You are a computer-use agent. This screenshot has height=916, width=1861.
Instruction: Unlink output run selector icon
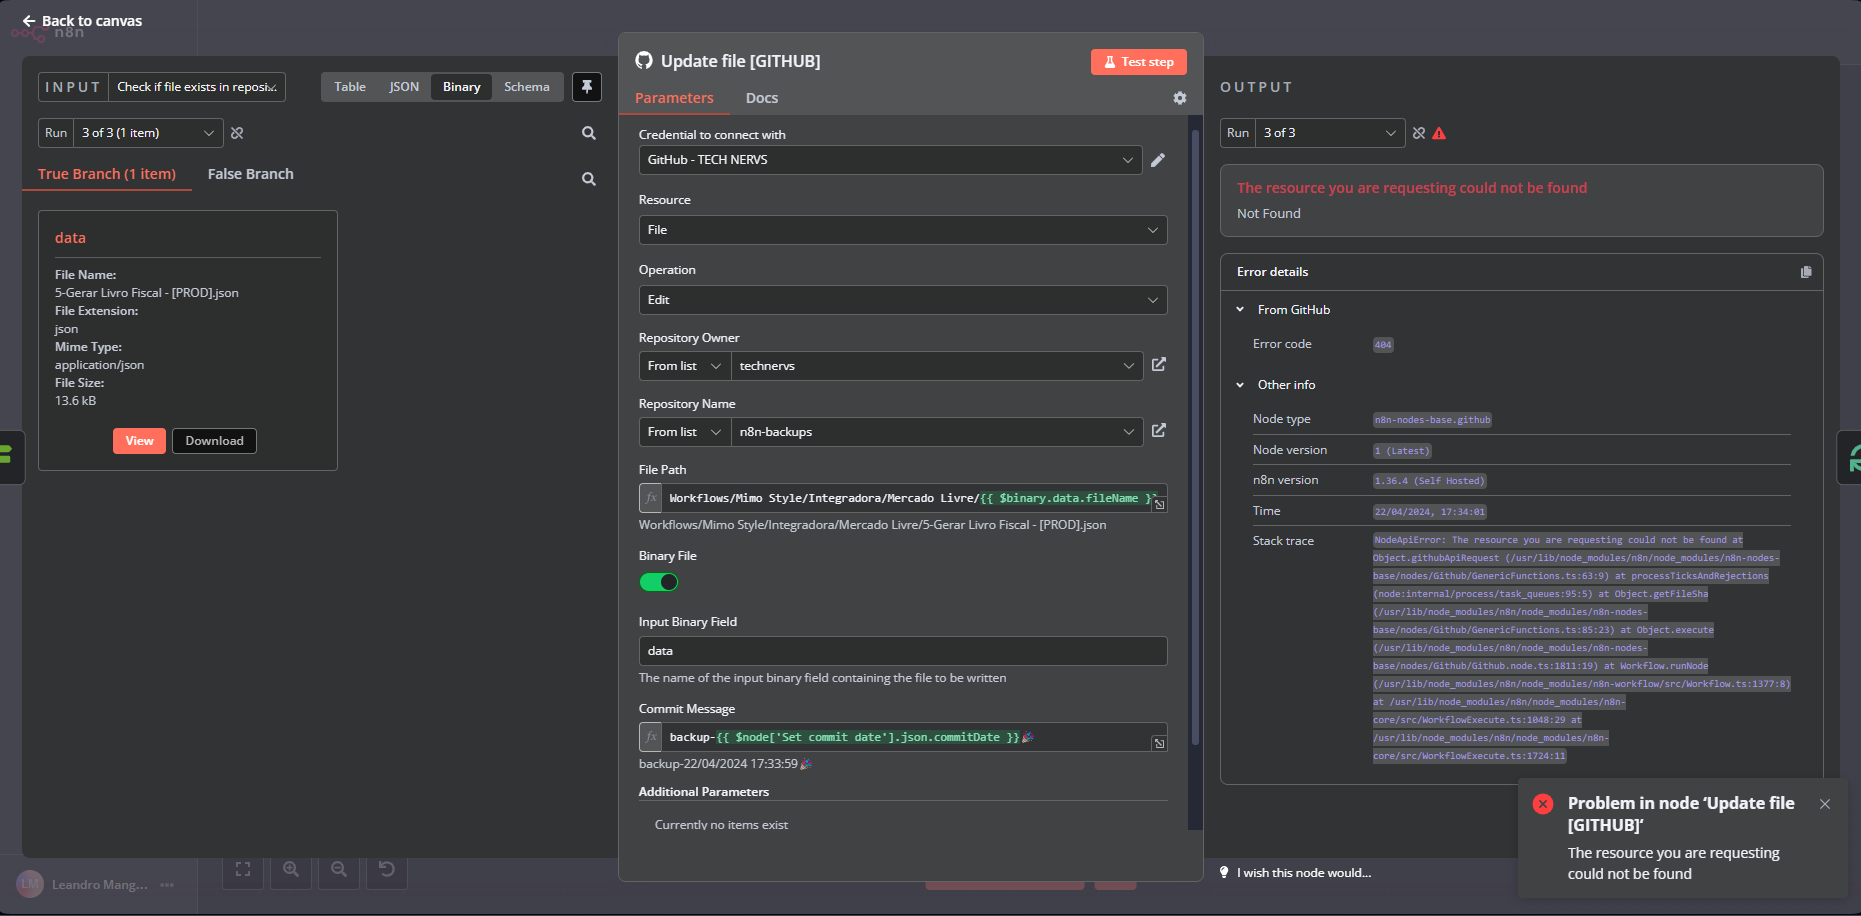click(1419, 133)
